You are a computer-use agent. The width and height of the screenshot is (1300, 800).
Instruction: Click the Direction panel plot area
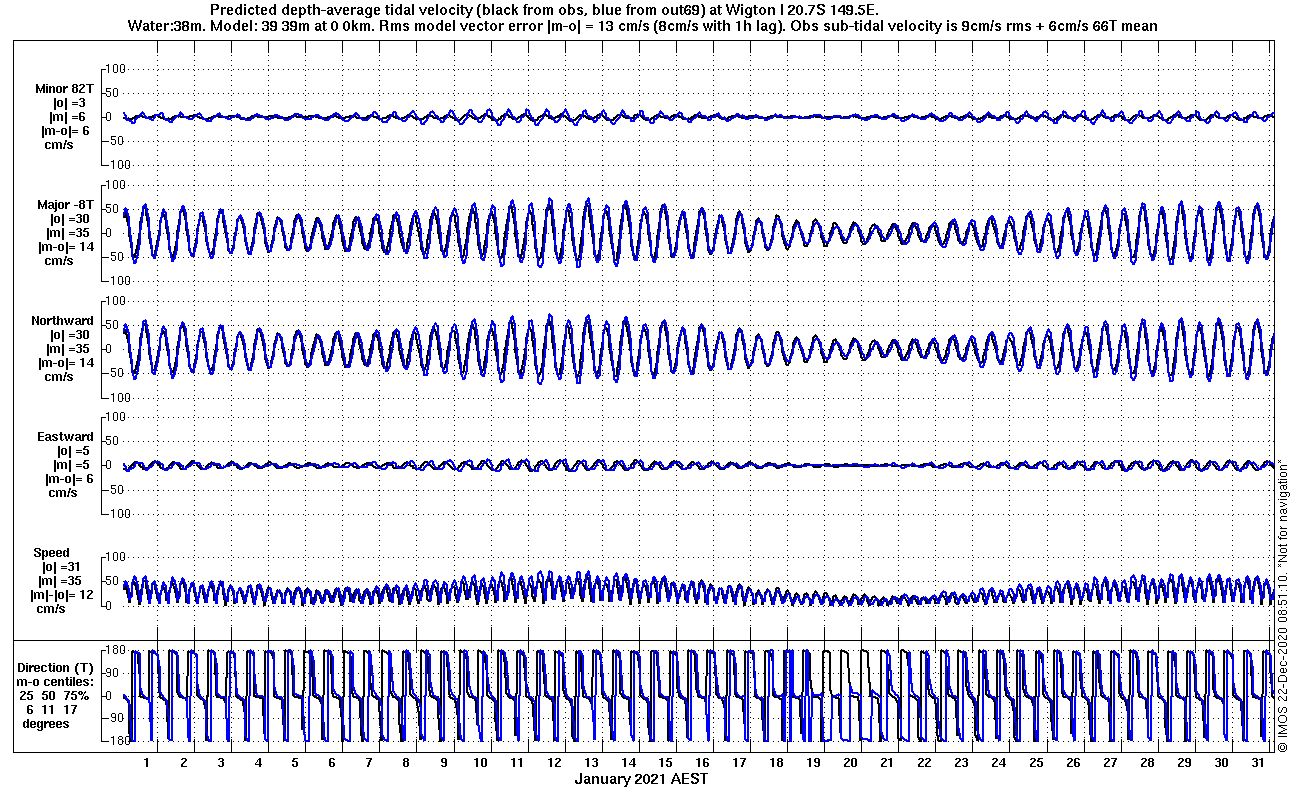pyautogui.click(x=699, y=696)
